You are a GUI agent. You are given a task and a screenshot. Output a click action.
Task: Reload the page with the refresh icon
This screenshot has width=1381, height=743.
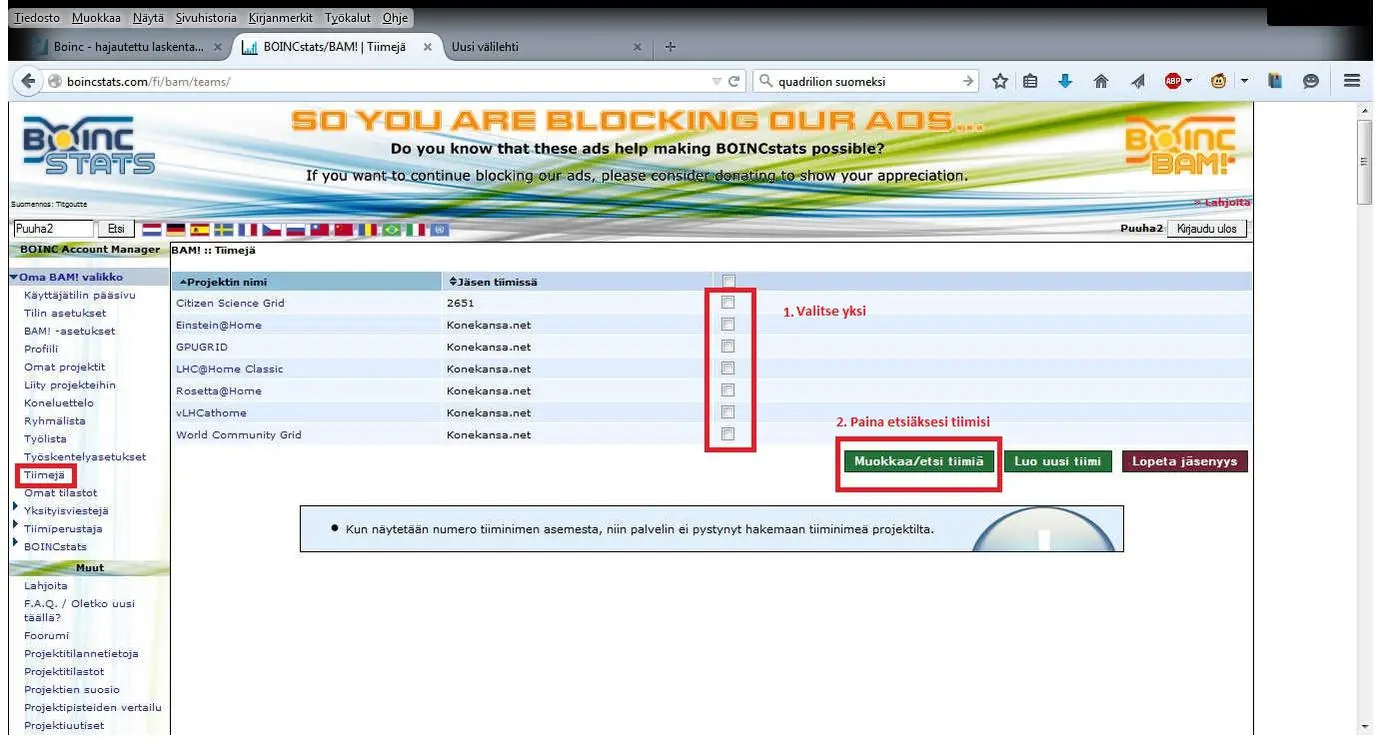734,81
